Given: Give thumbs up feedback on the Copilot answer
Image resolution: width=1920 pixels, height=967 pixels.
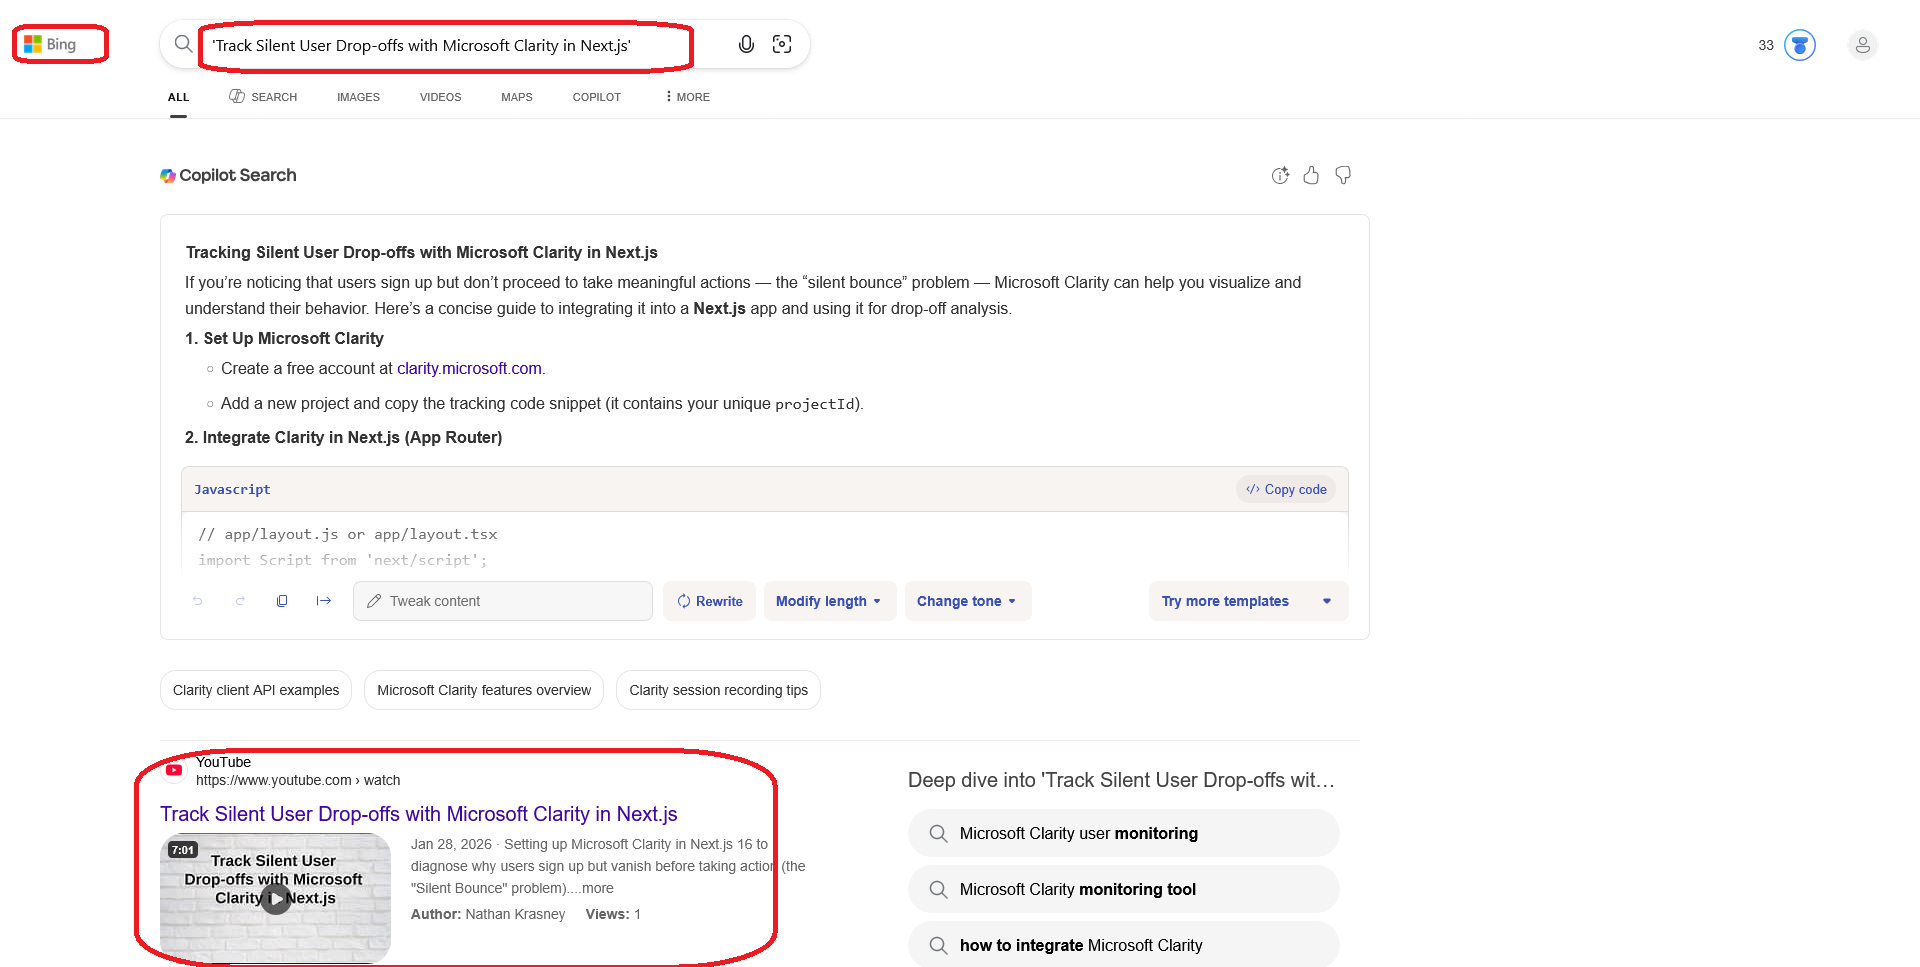Looking at the screenshot, I should coord(1311,175).
